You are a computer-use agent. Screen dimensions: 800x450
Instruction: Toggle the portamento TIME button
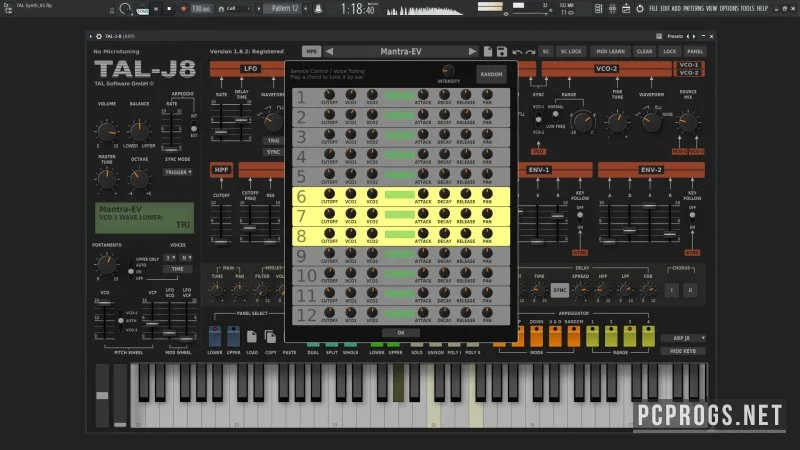(x=178, y=269)
